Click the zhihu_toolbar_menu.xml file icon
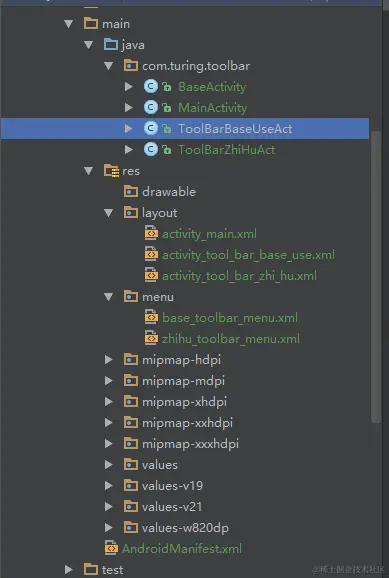389x578 pixels. click(151, 338)
